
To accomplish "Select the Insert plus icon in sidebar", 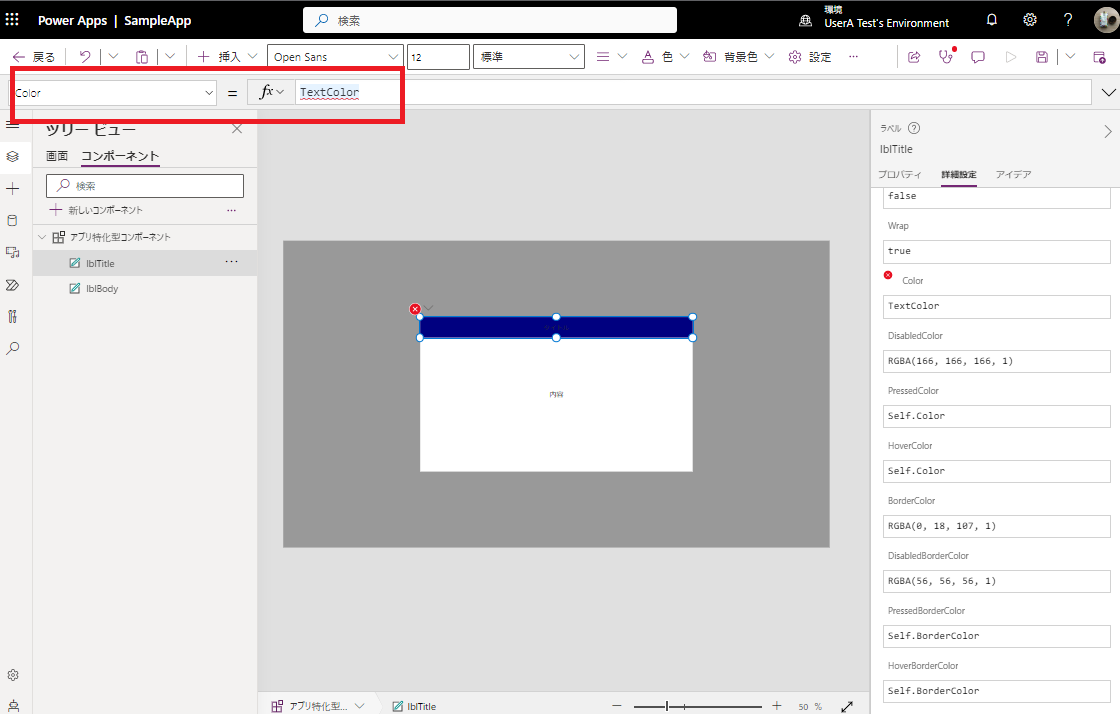I will [13, 188].
